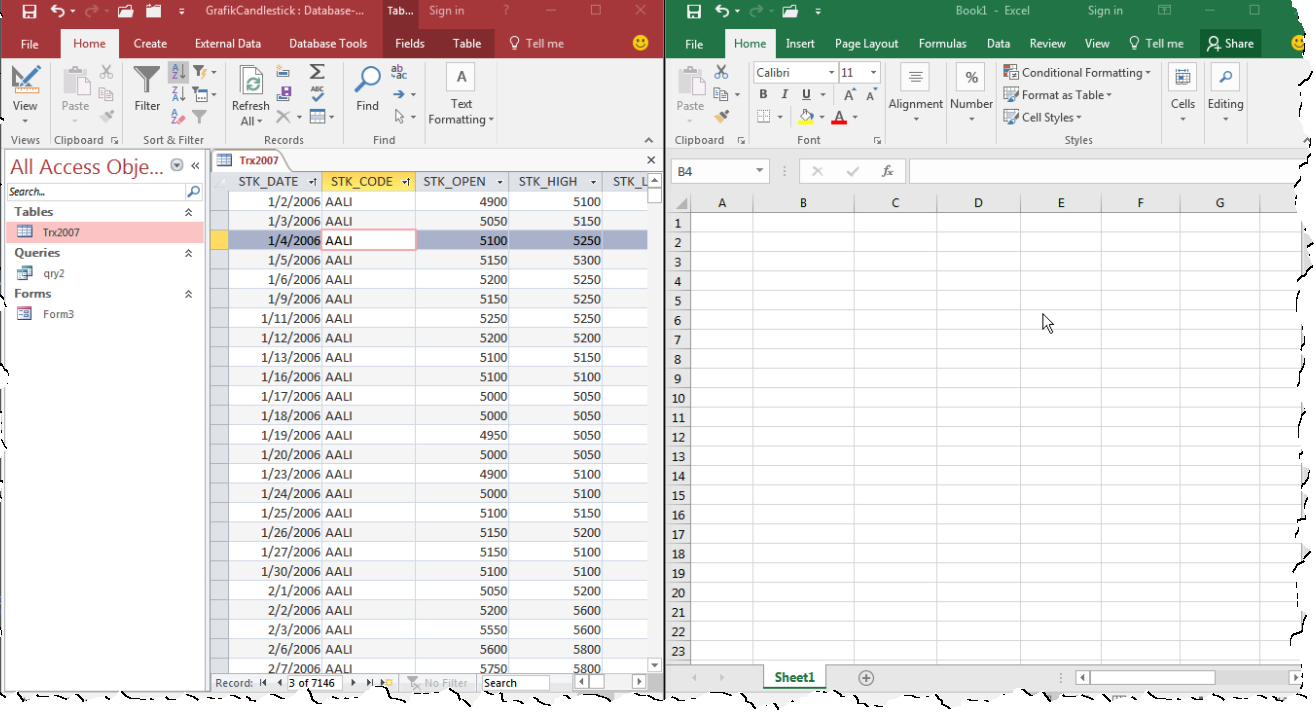1316x712 pixels.
Task: Click the Text Formatting icon
Action: (460, 78)
